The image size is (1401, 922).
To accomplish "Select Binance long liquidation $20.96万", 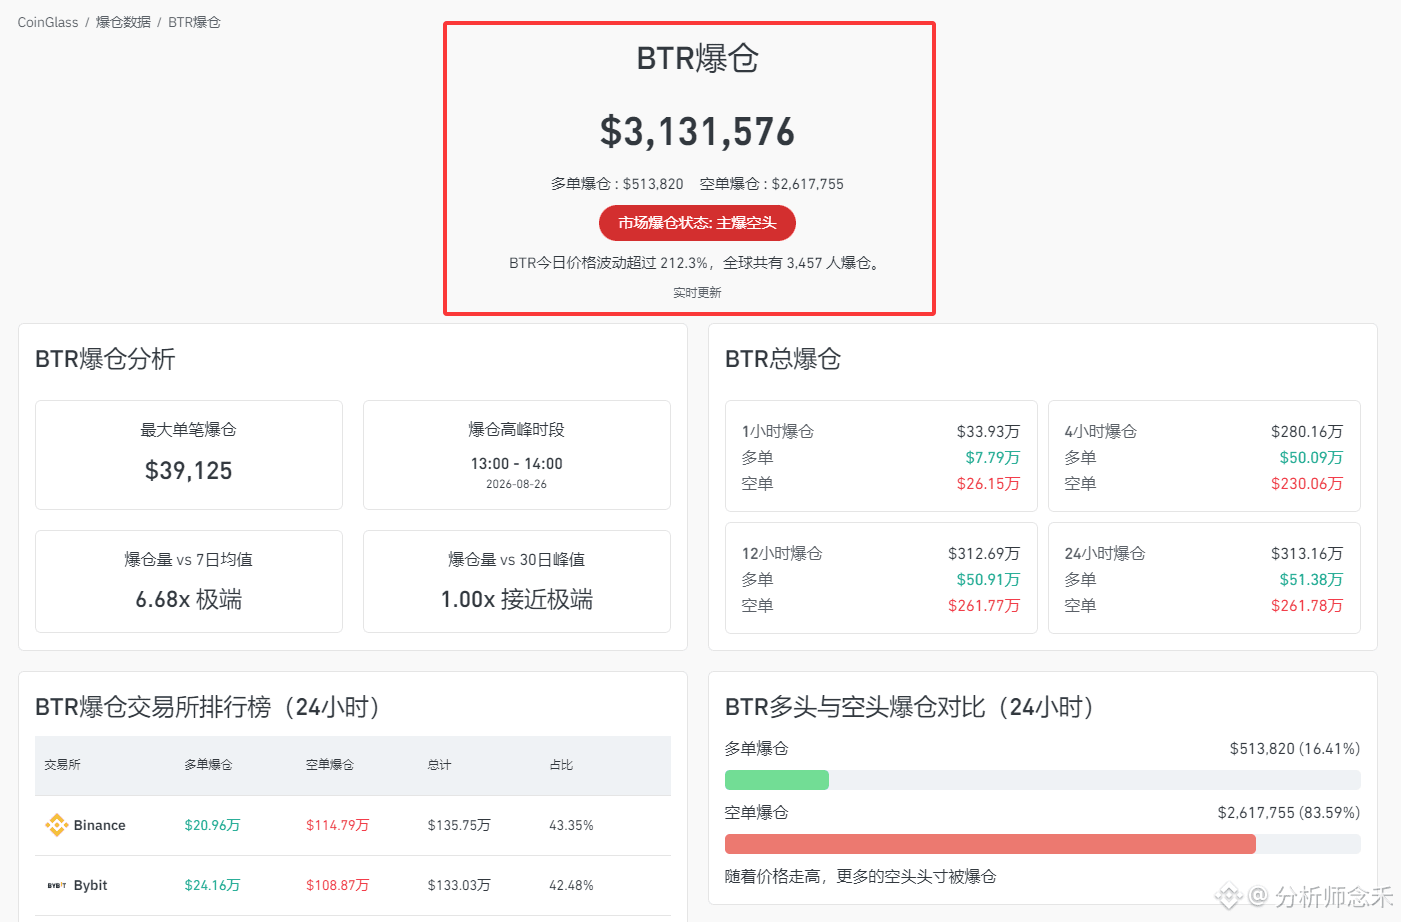I will coord(212,825).
